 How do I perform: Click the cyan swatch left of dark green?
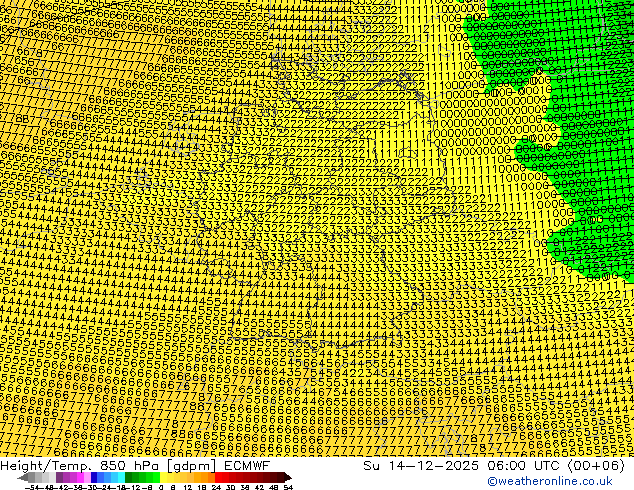pyautogui.click(x=122, y=477)
